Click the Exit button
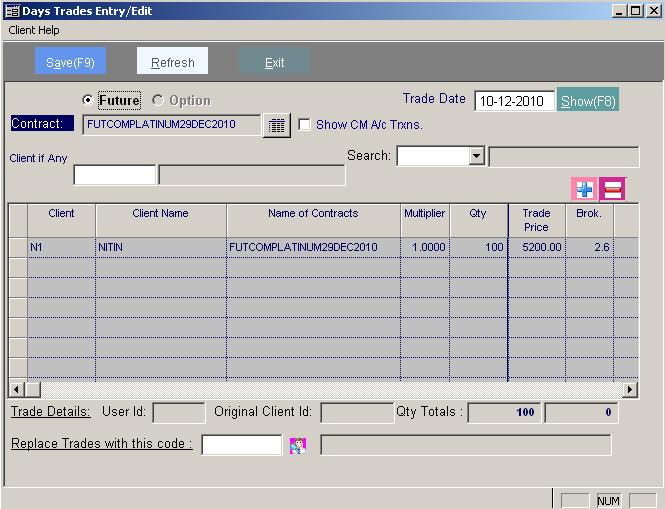This screenshot has height=509, width=665. tap(274, 62)
